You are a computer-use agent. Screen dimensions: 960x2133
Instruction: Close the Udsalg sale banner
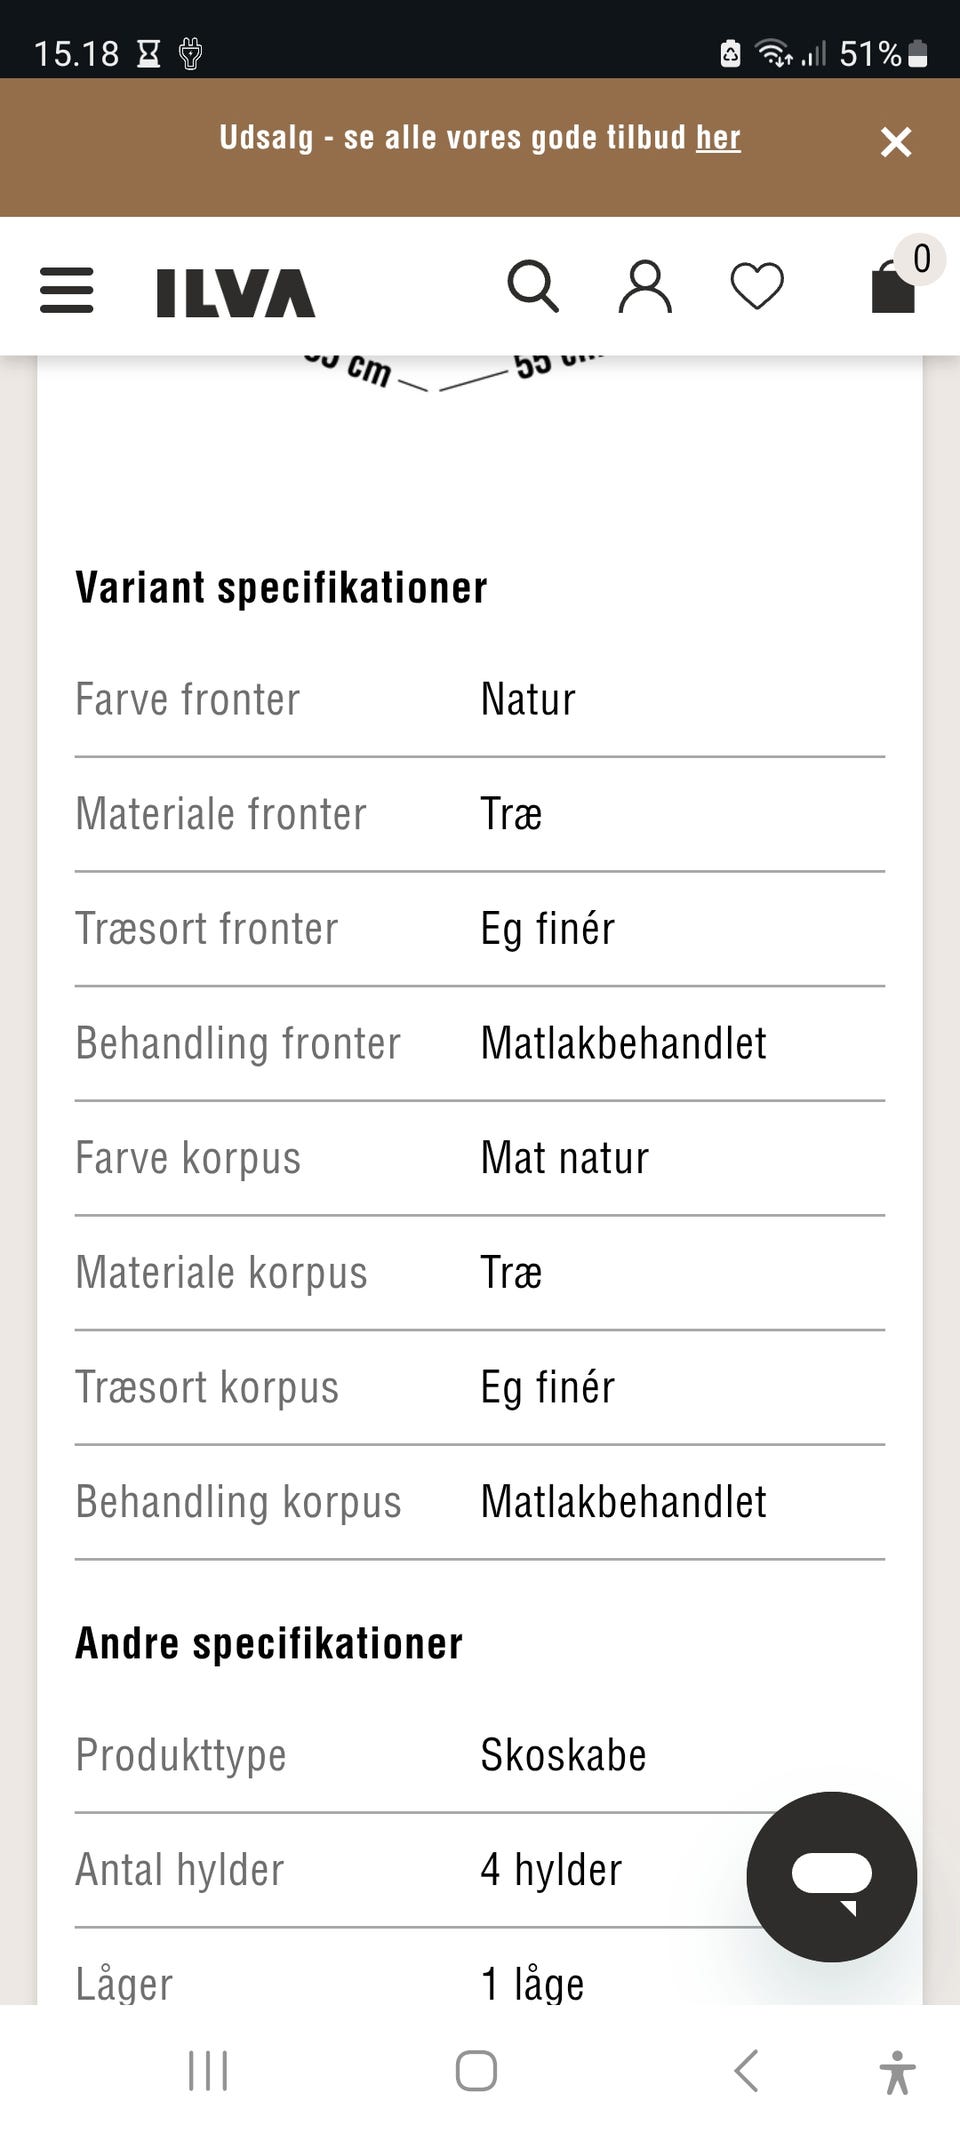[896, 142]
